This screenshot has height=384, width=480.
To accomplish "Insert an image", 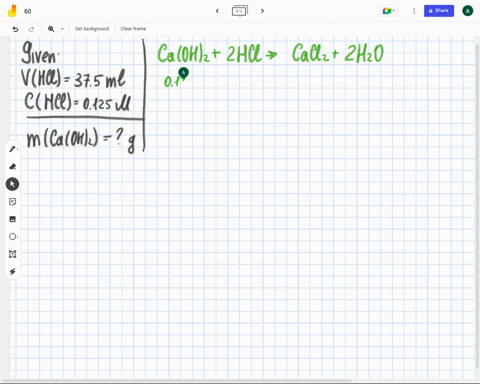I will tap(13, 219).
